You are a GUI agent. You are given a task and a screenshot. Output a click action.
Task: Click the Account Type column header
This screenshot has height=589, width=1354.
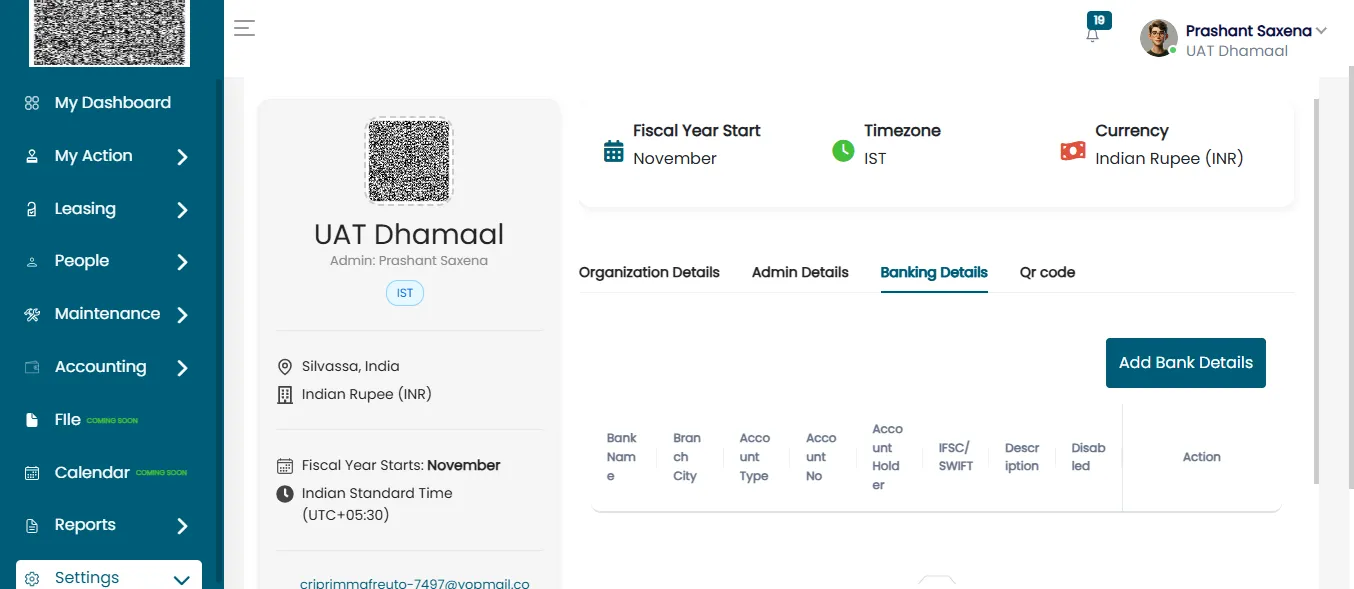tap(755, 457)
